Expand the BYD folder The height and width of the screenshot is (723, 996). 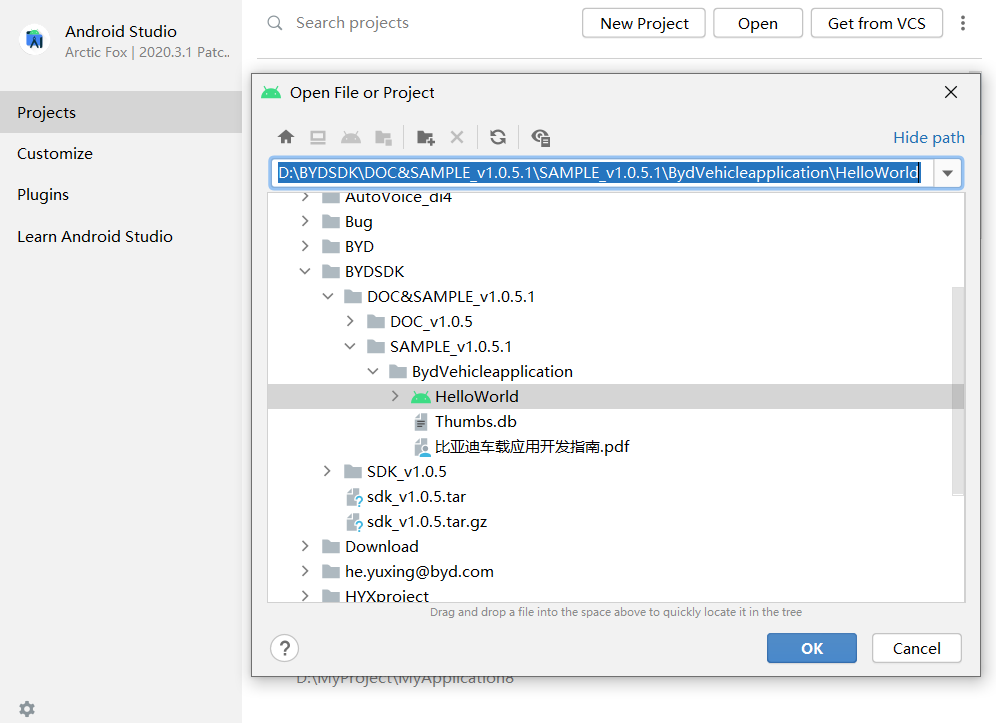[x=305, y=246]
